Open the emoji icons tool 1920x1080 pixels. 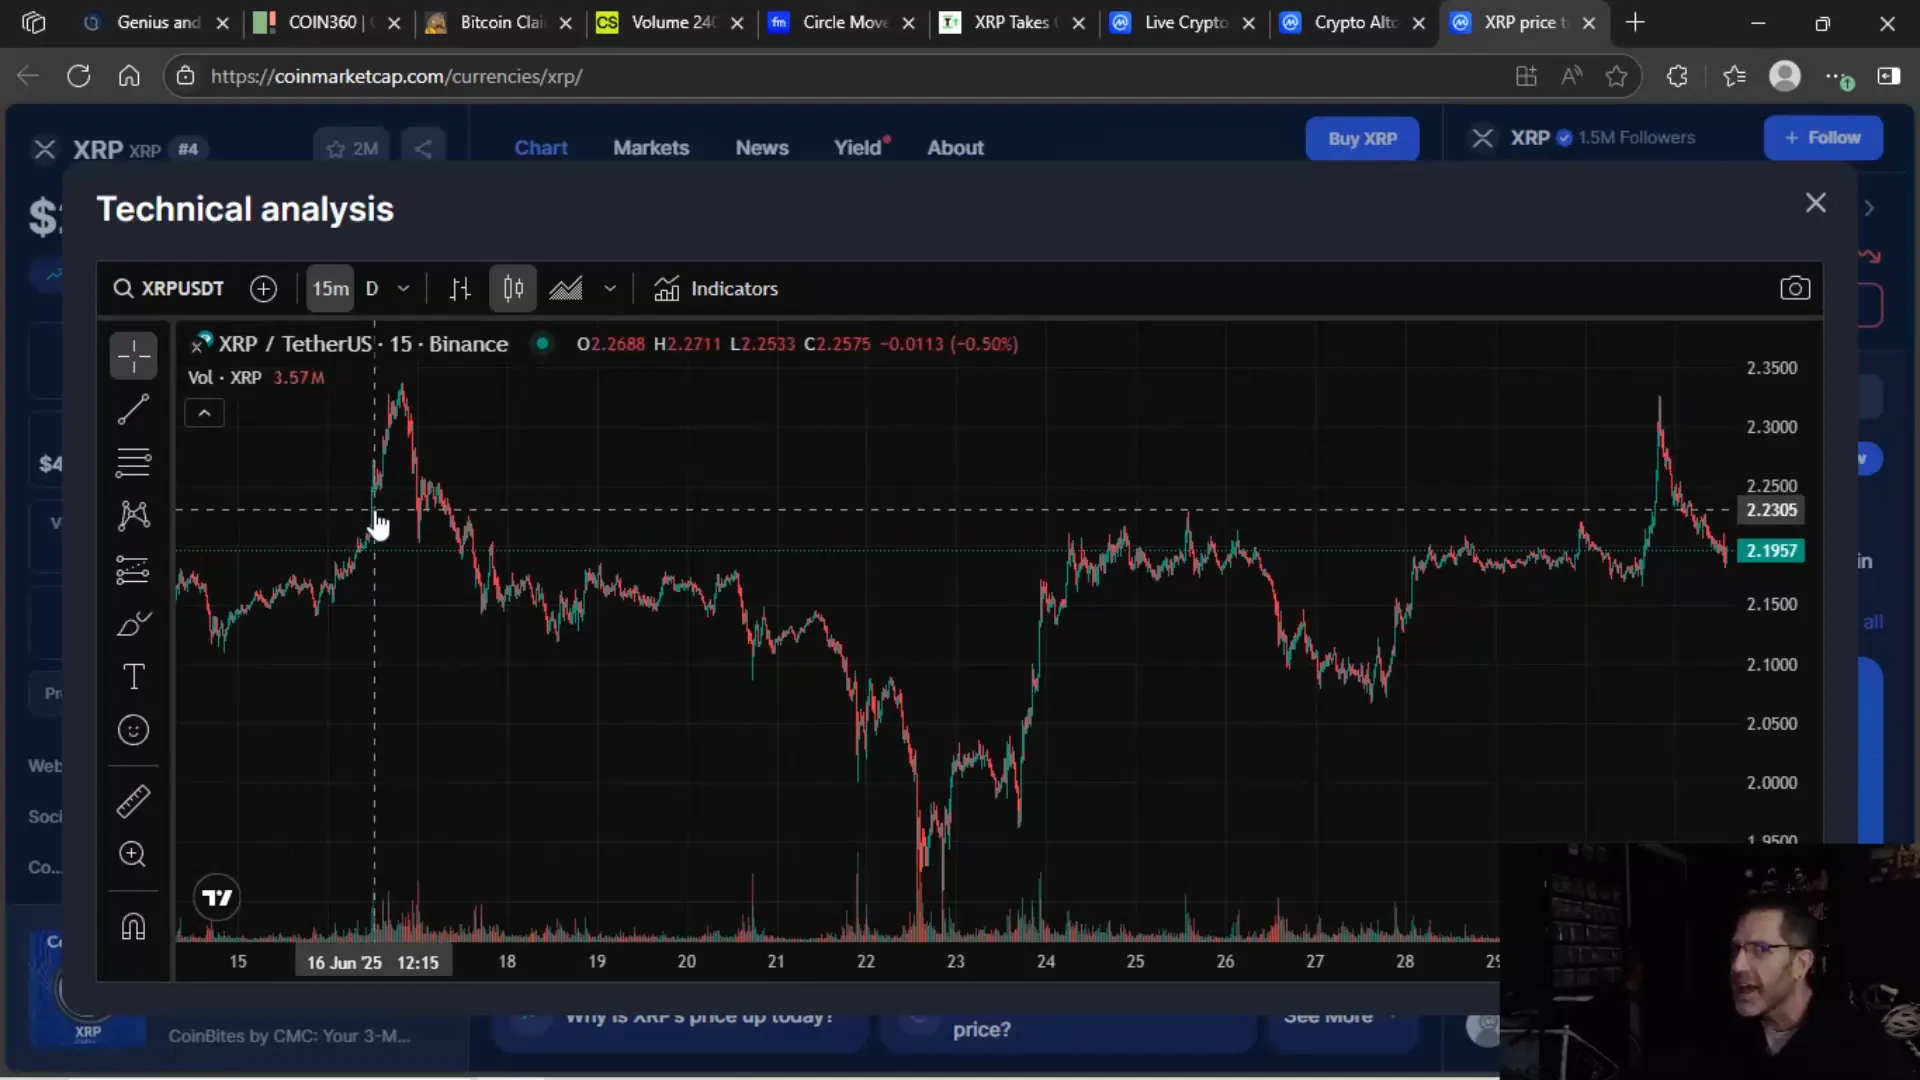133,730
